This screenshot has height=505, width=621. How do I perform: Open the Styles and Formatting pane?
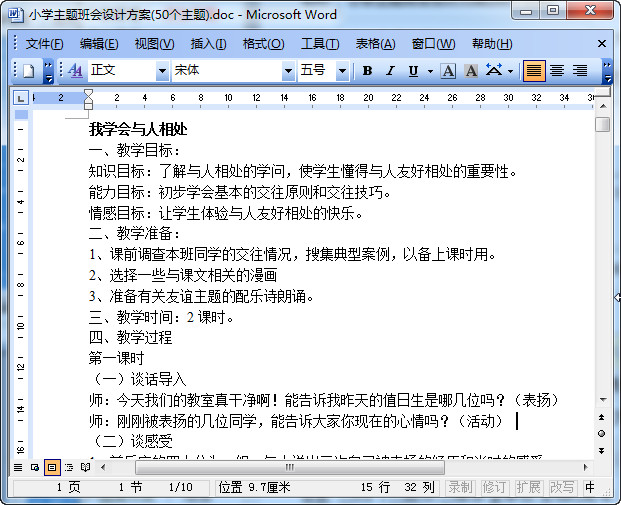tap(75, 71)
